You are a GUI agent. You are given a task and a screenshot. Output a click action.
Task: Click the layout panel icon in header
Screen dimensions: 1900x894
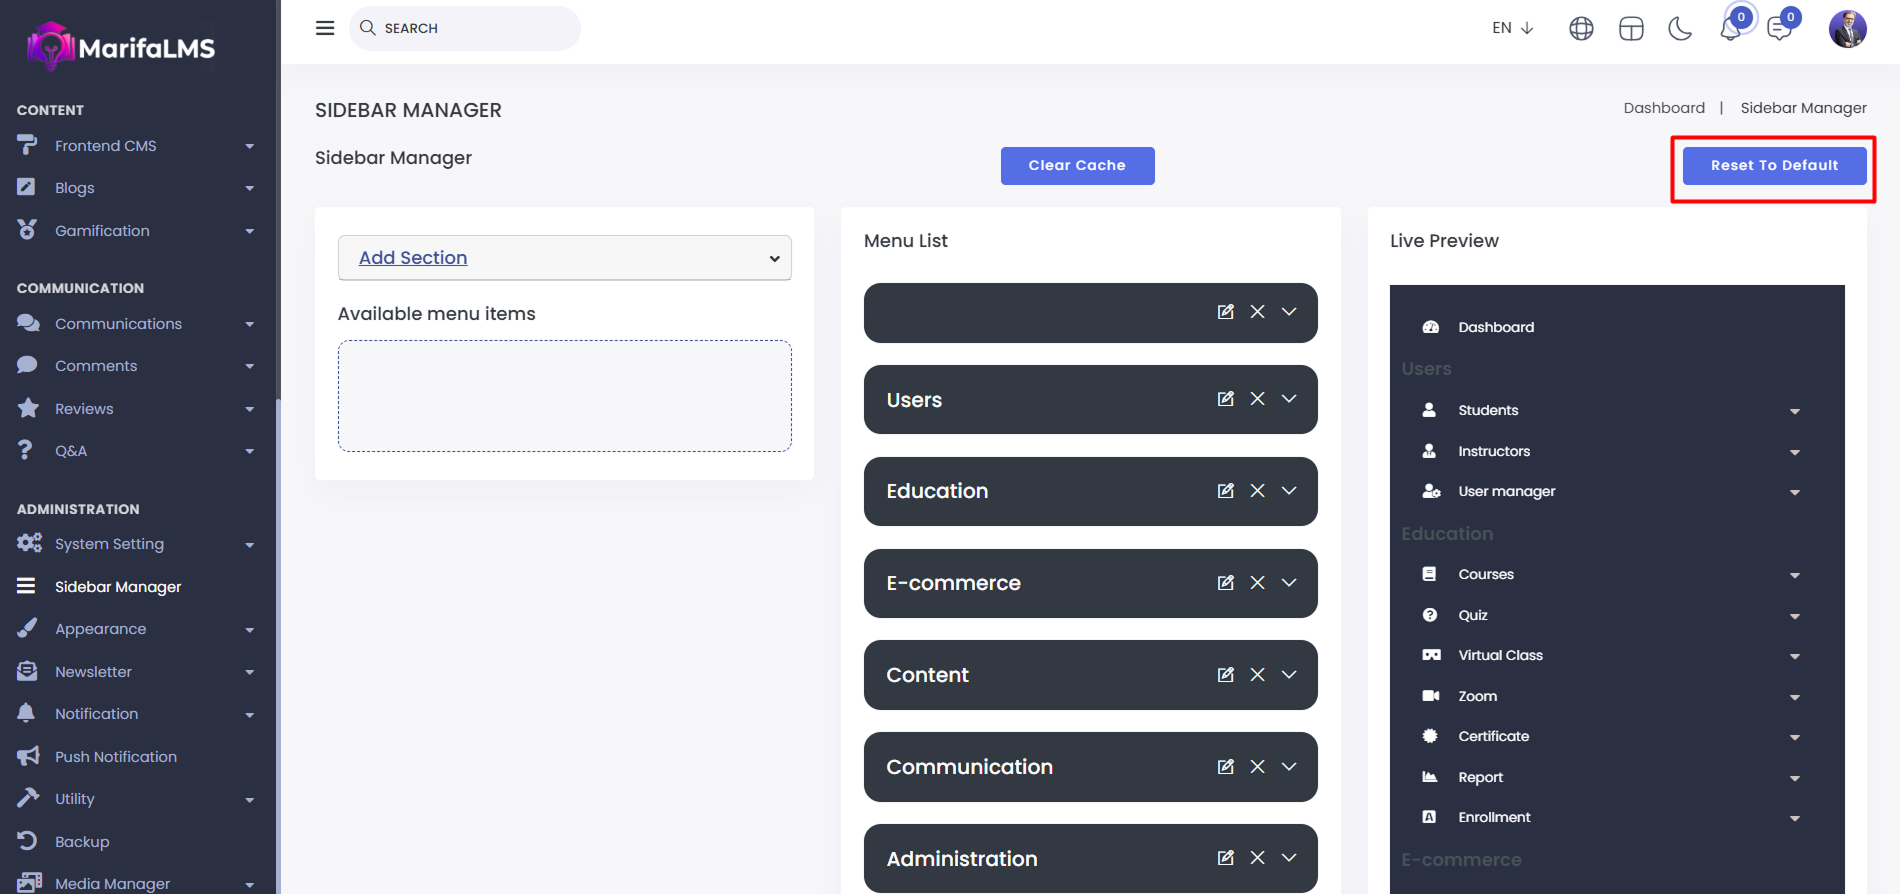(x=1631, y=29)
